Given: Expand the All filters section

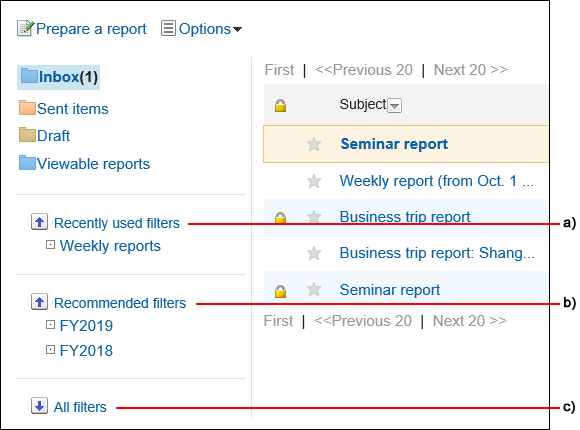Looking at the screenshot, I should tap(39, 406).
